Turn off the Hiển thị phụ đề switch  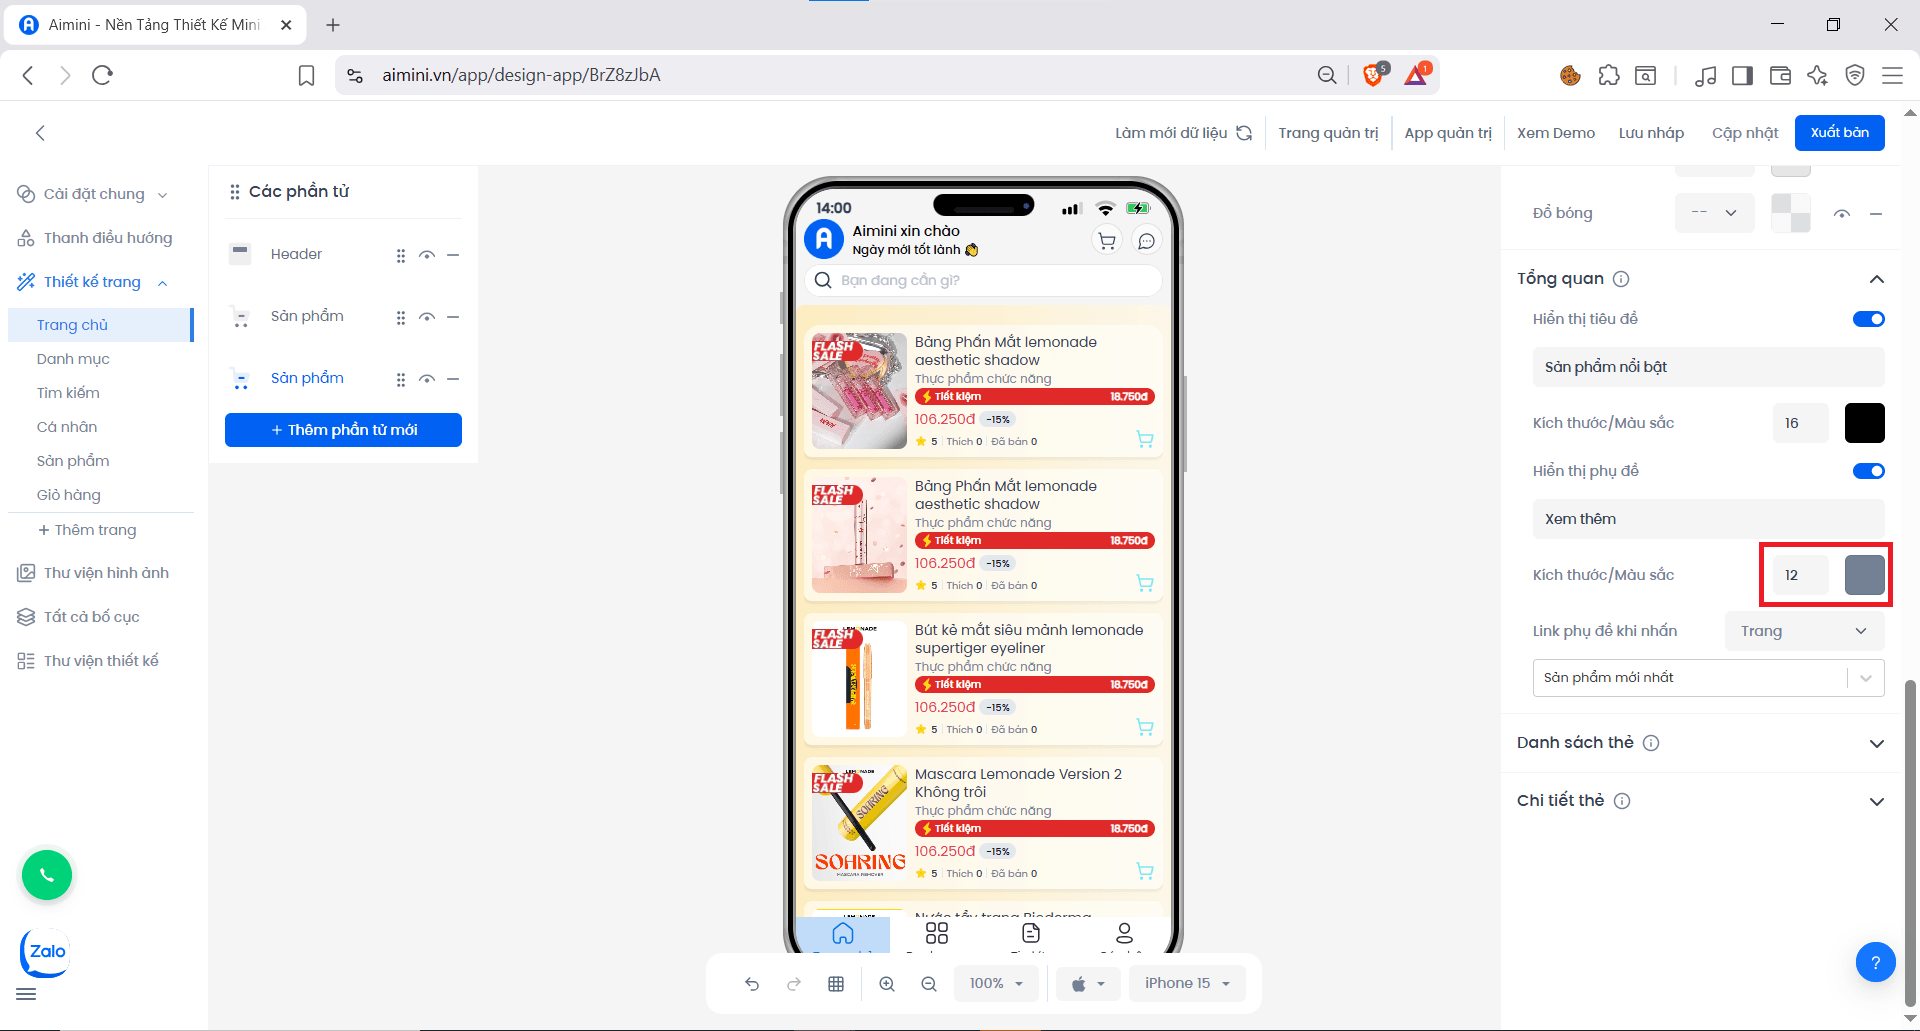click(1868, 471)
